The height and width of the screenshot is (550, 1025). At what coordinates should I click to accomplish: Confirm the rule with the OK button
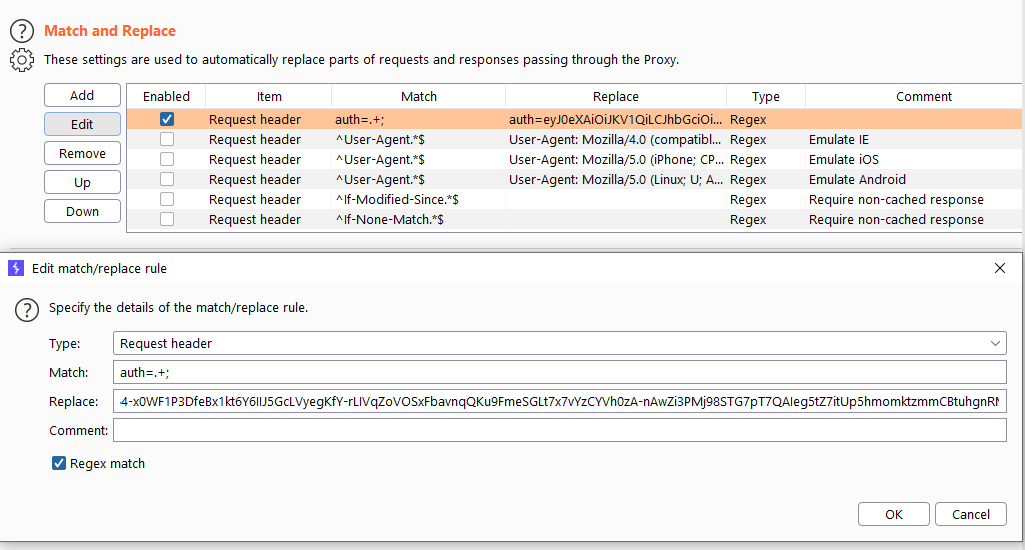point(893,514)
